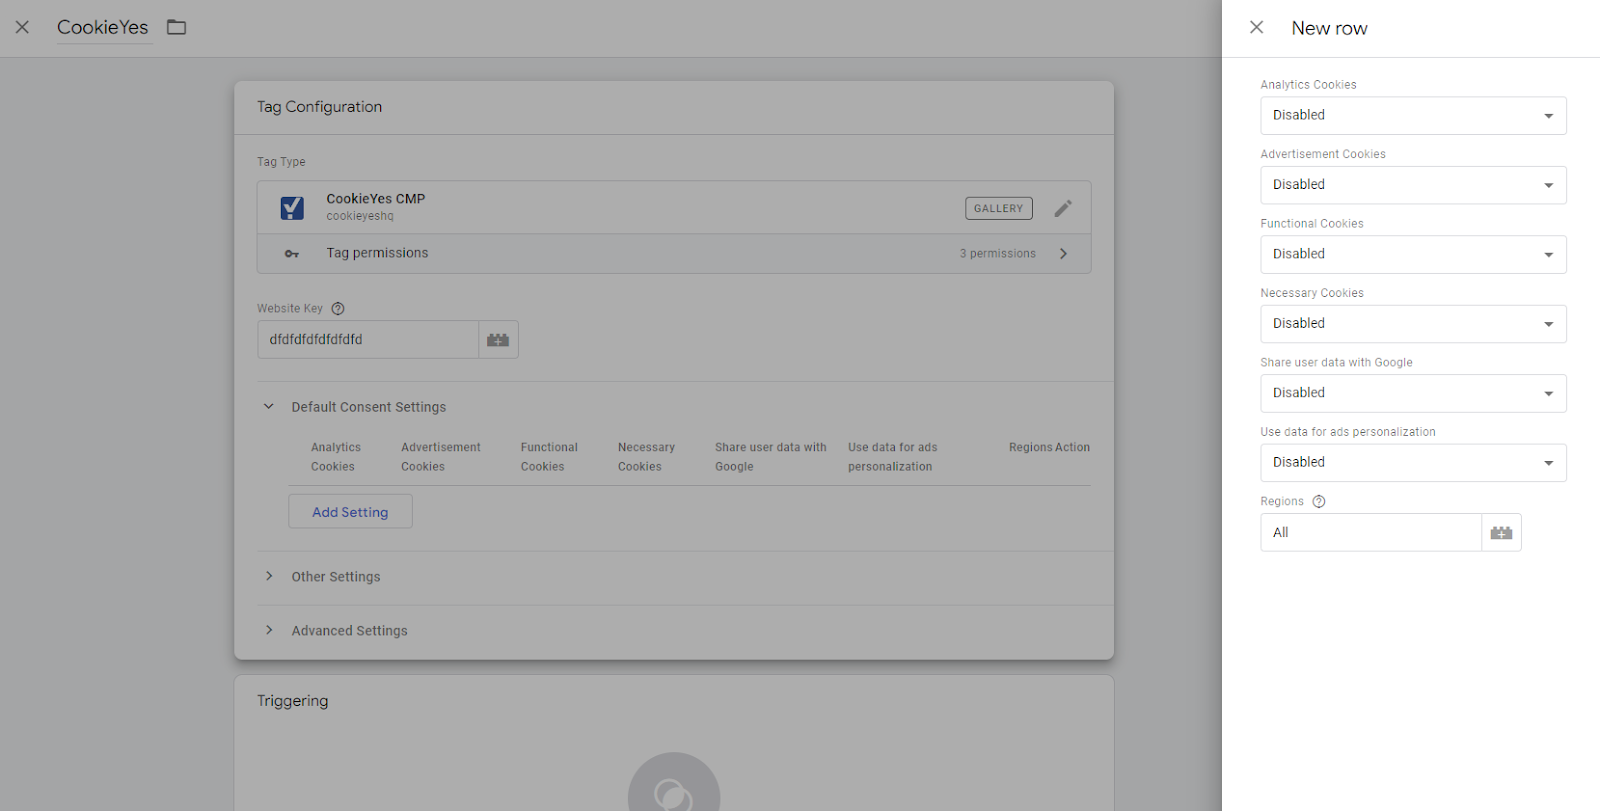Image resolution: width=1600 pixels, height=811 pixels.
Task: Close the New row panel
Action: (x=1257, y=28)
